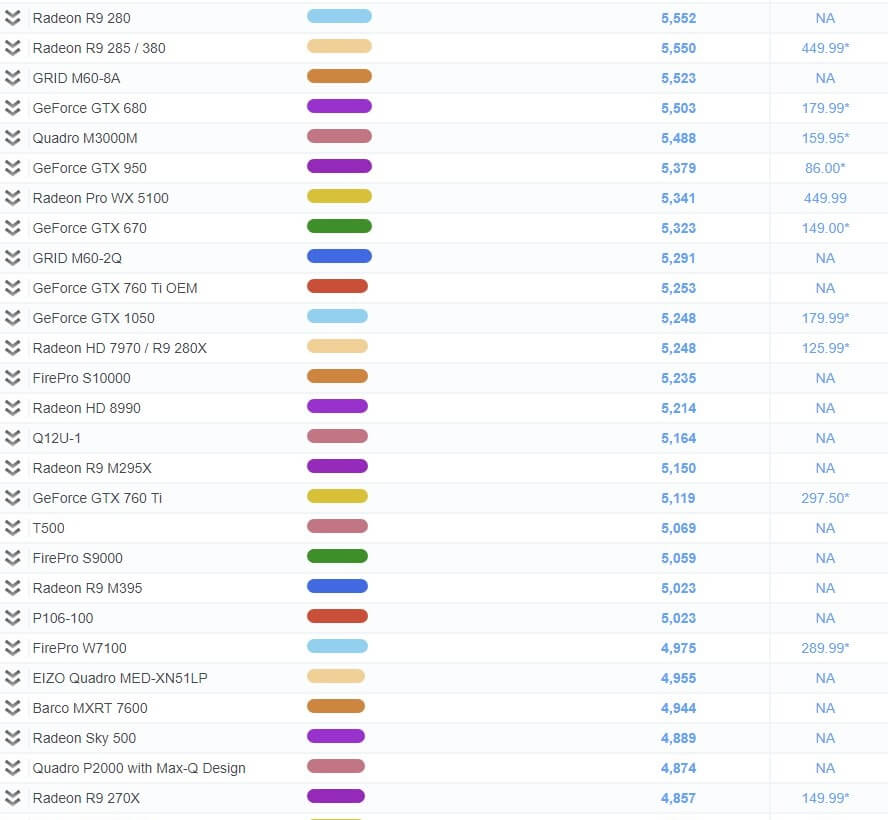
Task: Click the price 149.00* for GeForce GTX 670
Action: coord(825,228)
